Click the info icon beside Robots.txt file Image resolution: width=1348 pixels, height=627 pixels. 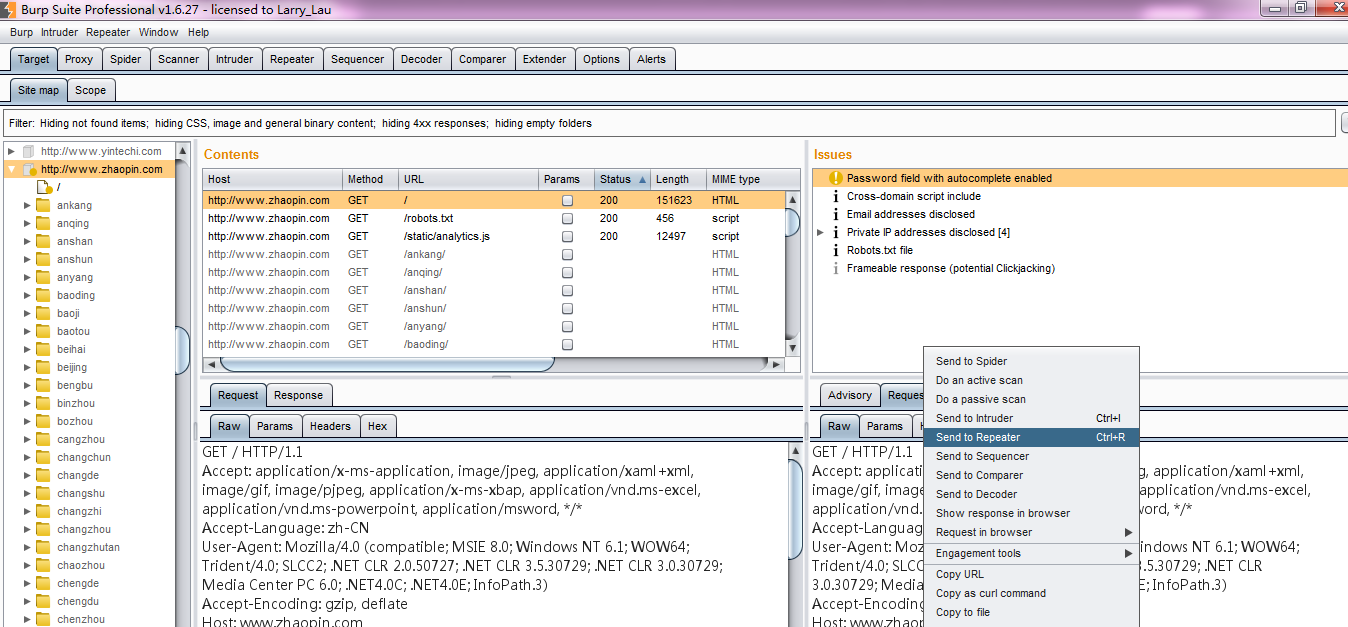click(836, 250)
